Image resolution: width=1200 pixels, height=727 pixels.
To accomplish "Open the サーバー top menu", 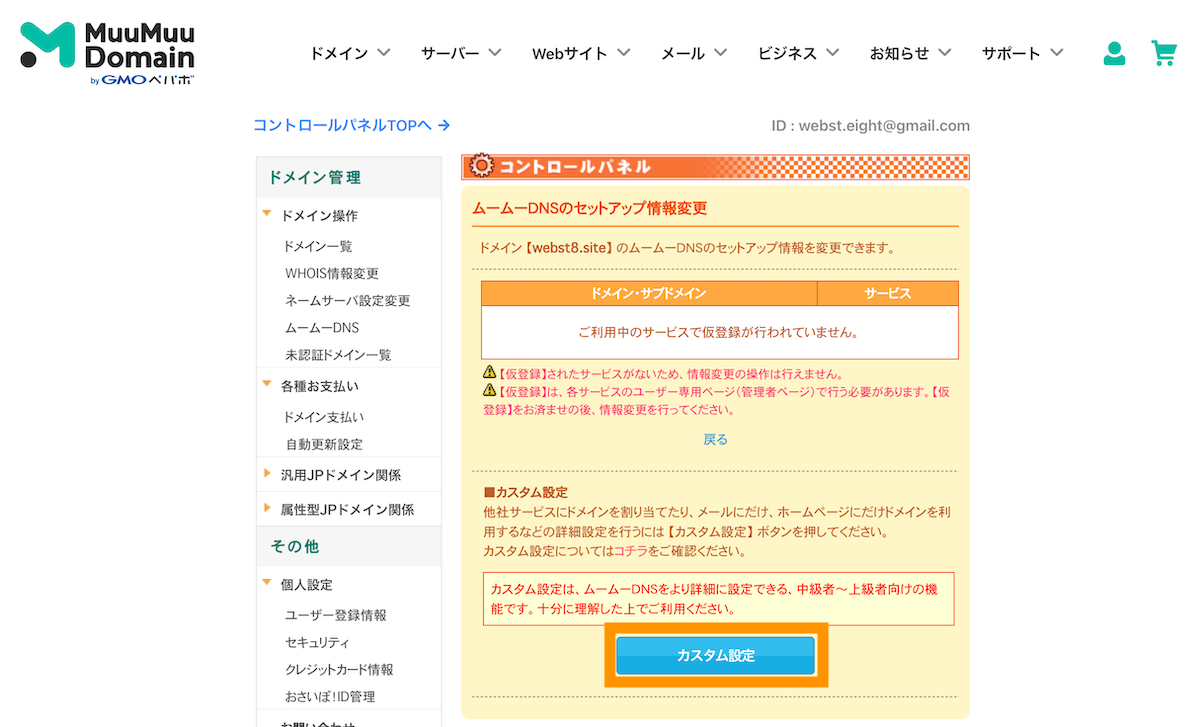I will [x=450, y=53].
